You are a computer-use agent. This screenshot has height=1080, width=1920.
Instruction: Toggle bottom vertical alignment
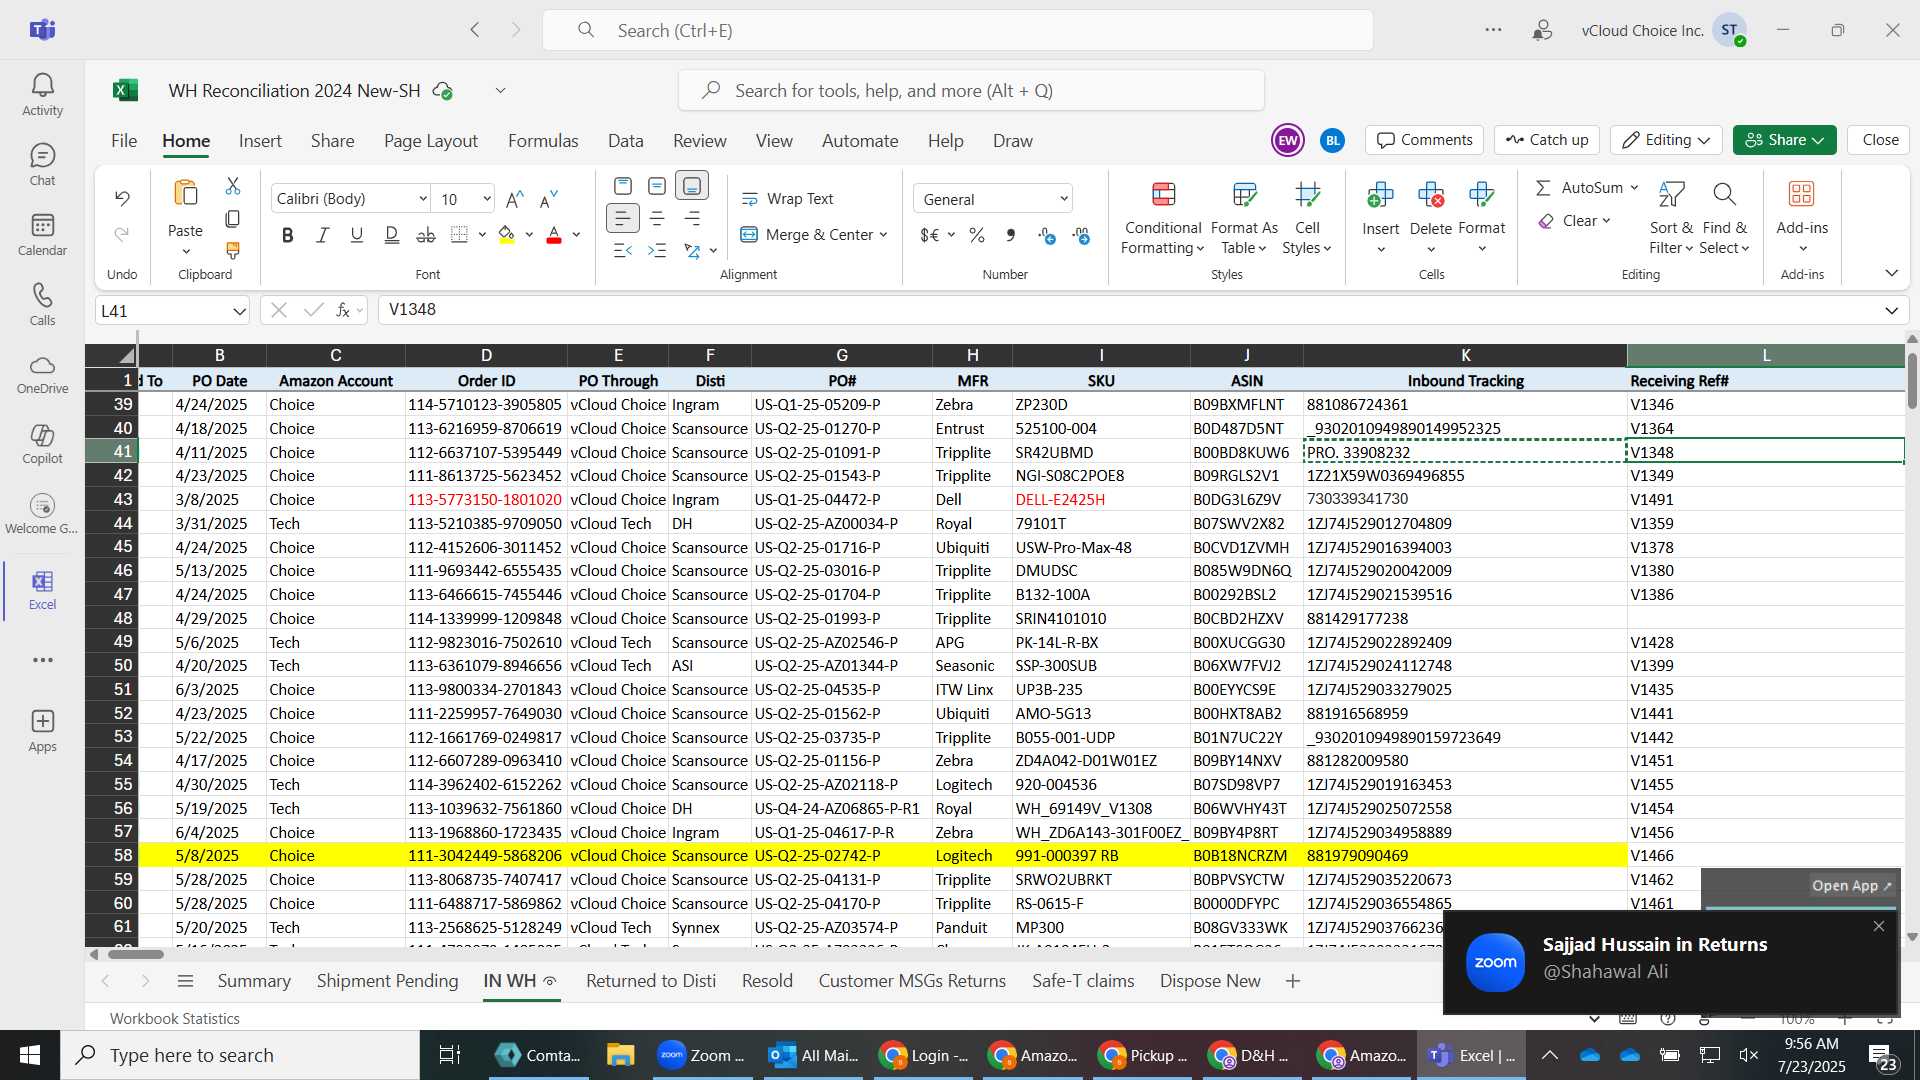[692, 186]
